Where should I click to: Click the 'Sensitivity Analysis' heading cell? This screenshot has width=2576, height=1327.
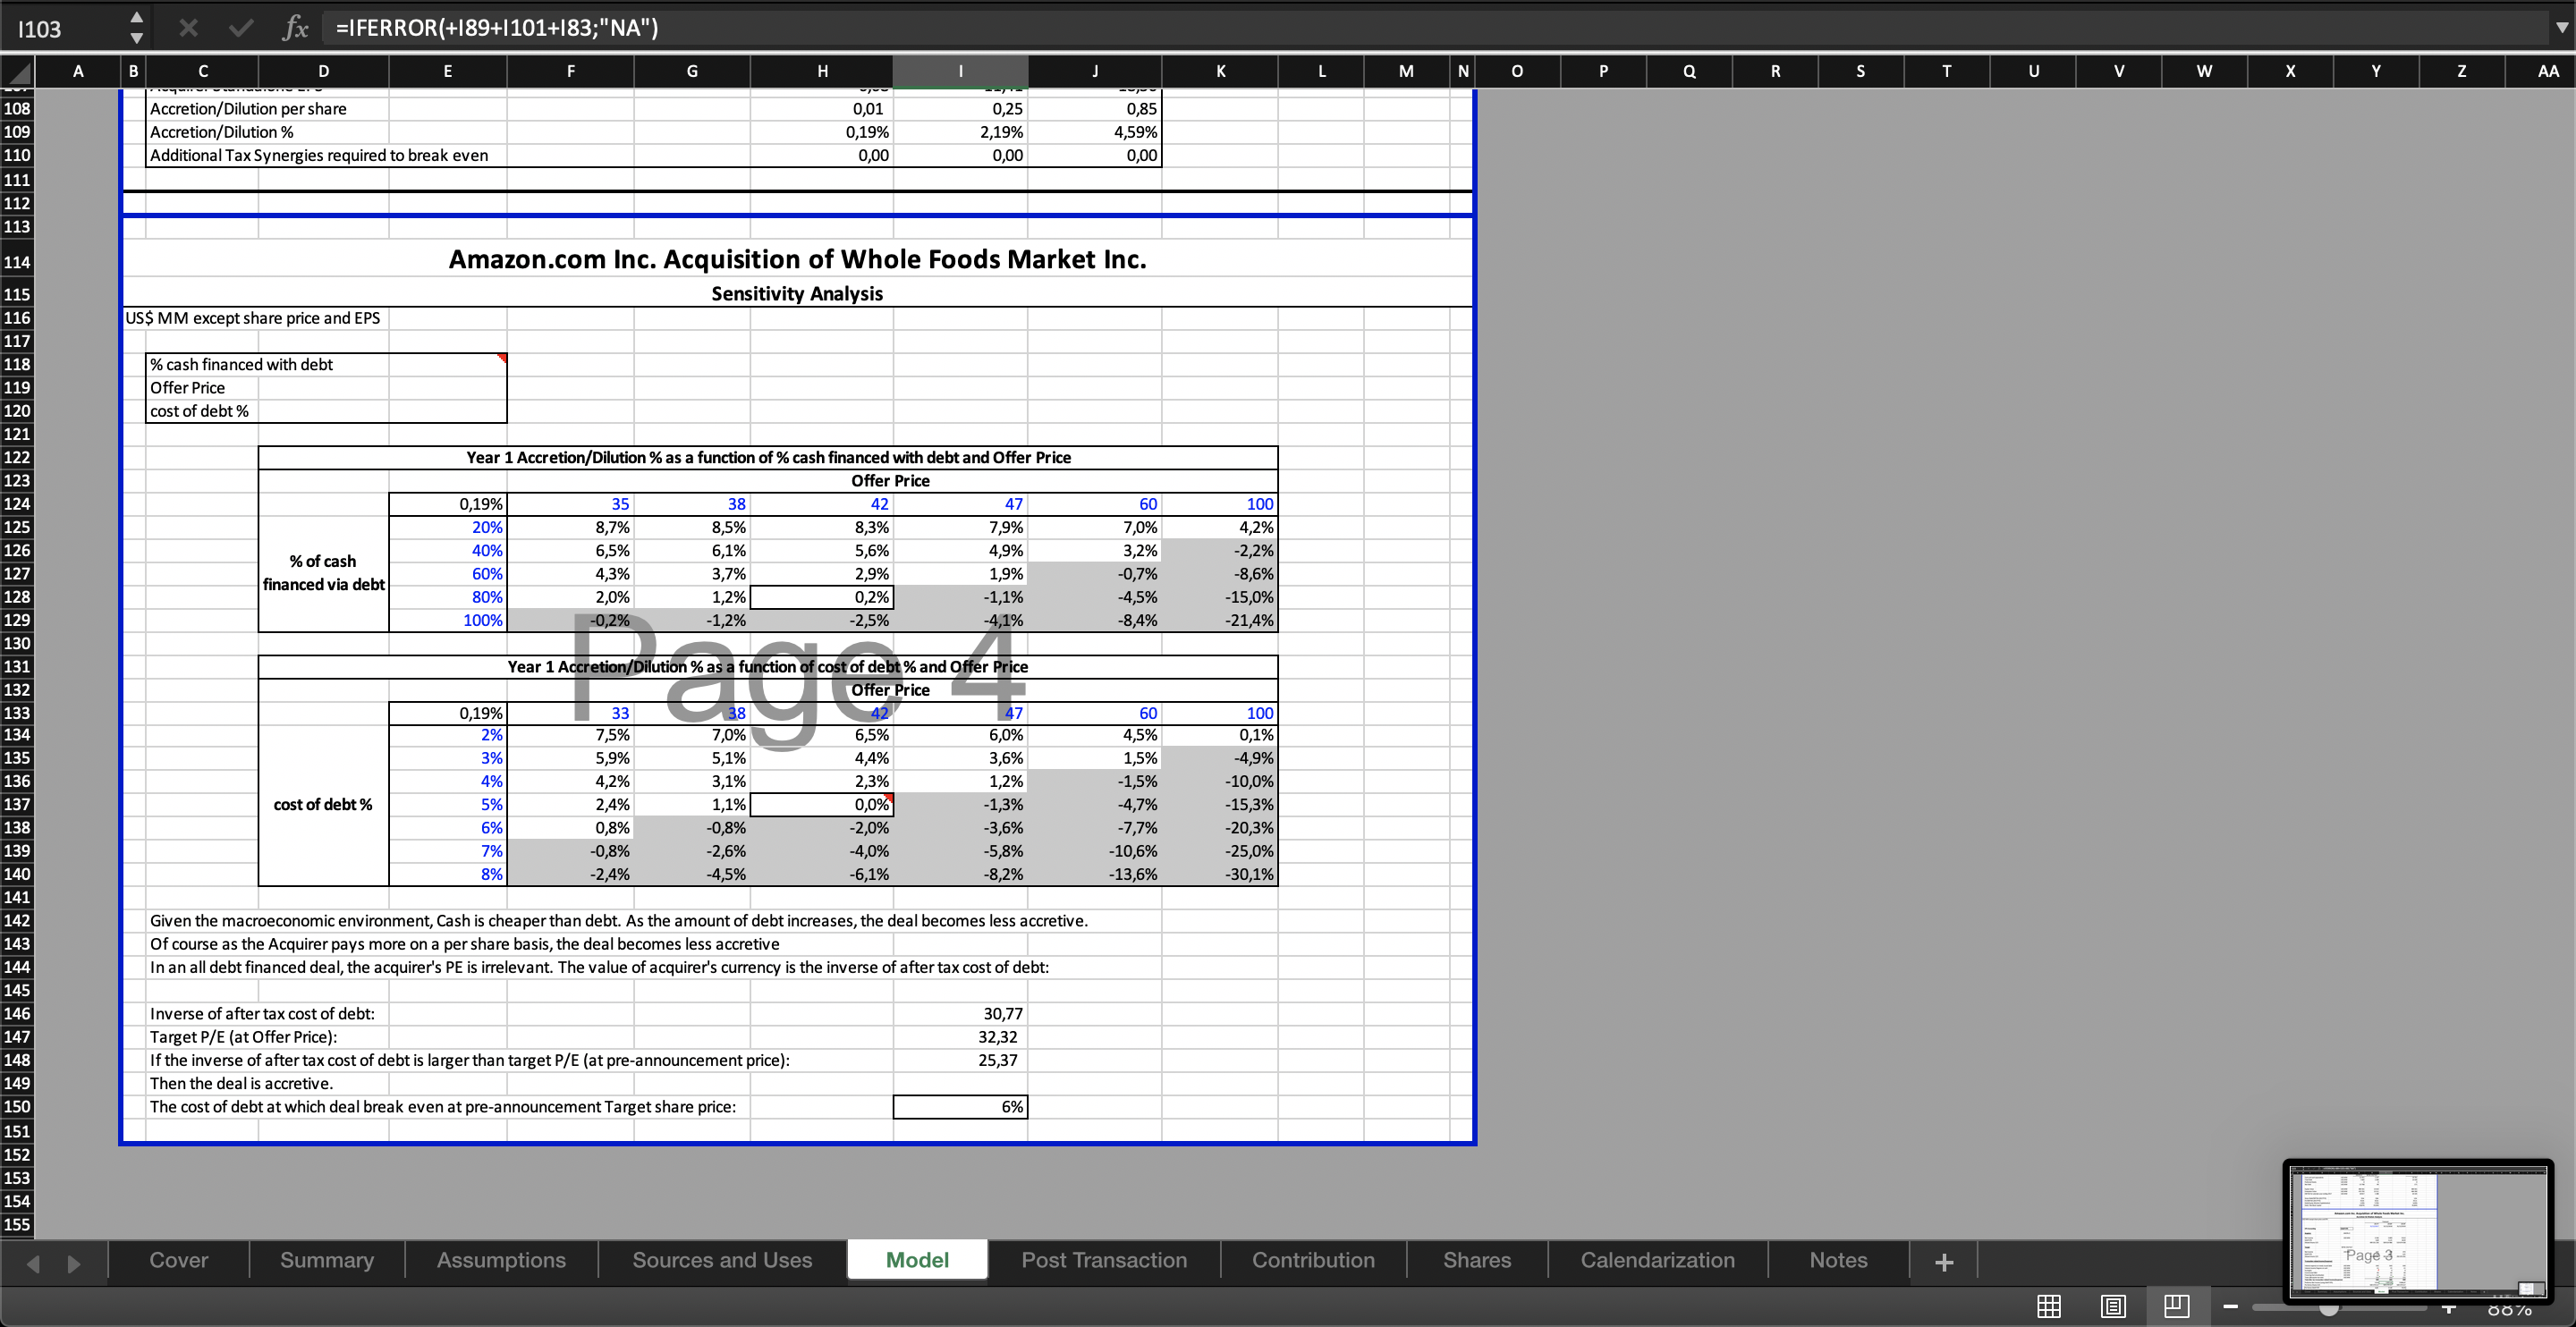[797, 294]
